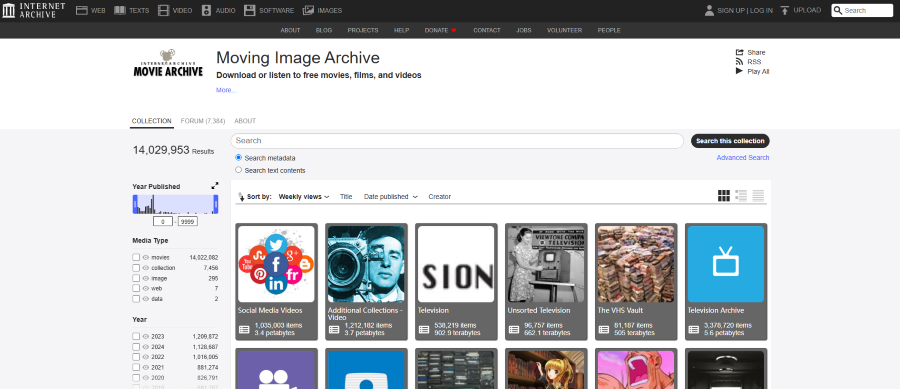Click the More... description link
Screen dimensions: 900x389
tap(226, 90)
